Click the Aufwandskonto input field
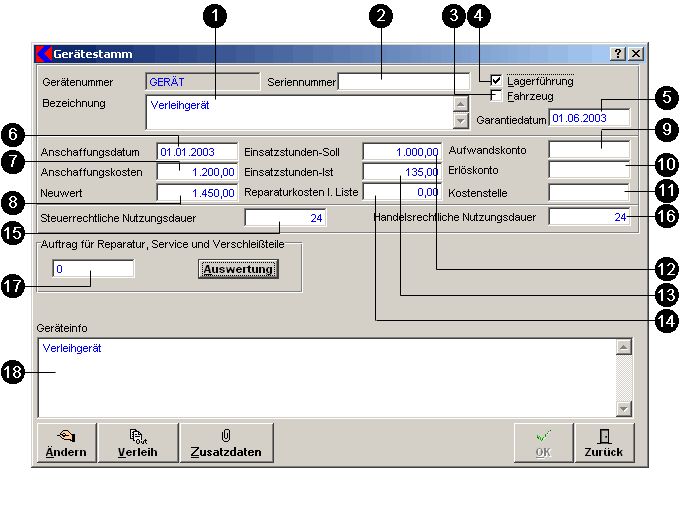Screen dimensions: 680x510 589,151
